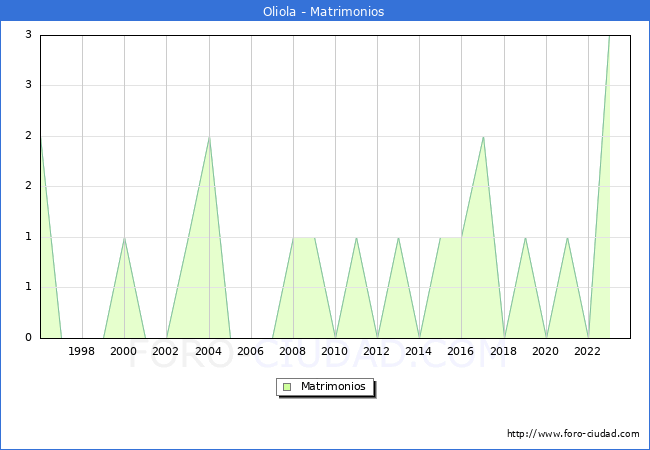
Task: Click the 2016 year tick label
Action: coord(461,351)
